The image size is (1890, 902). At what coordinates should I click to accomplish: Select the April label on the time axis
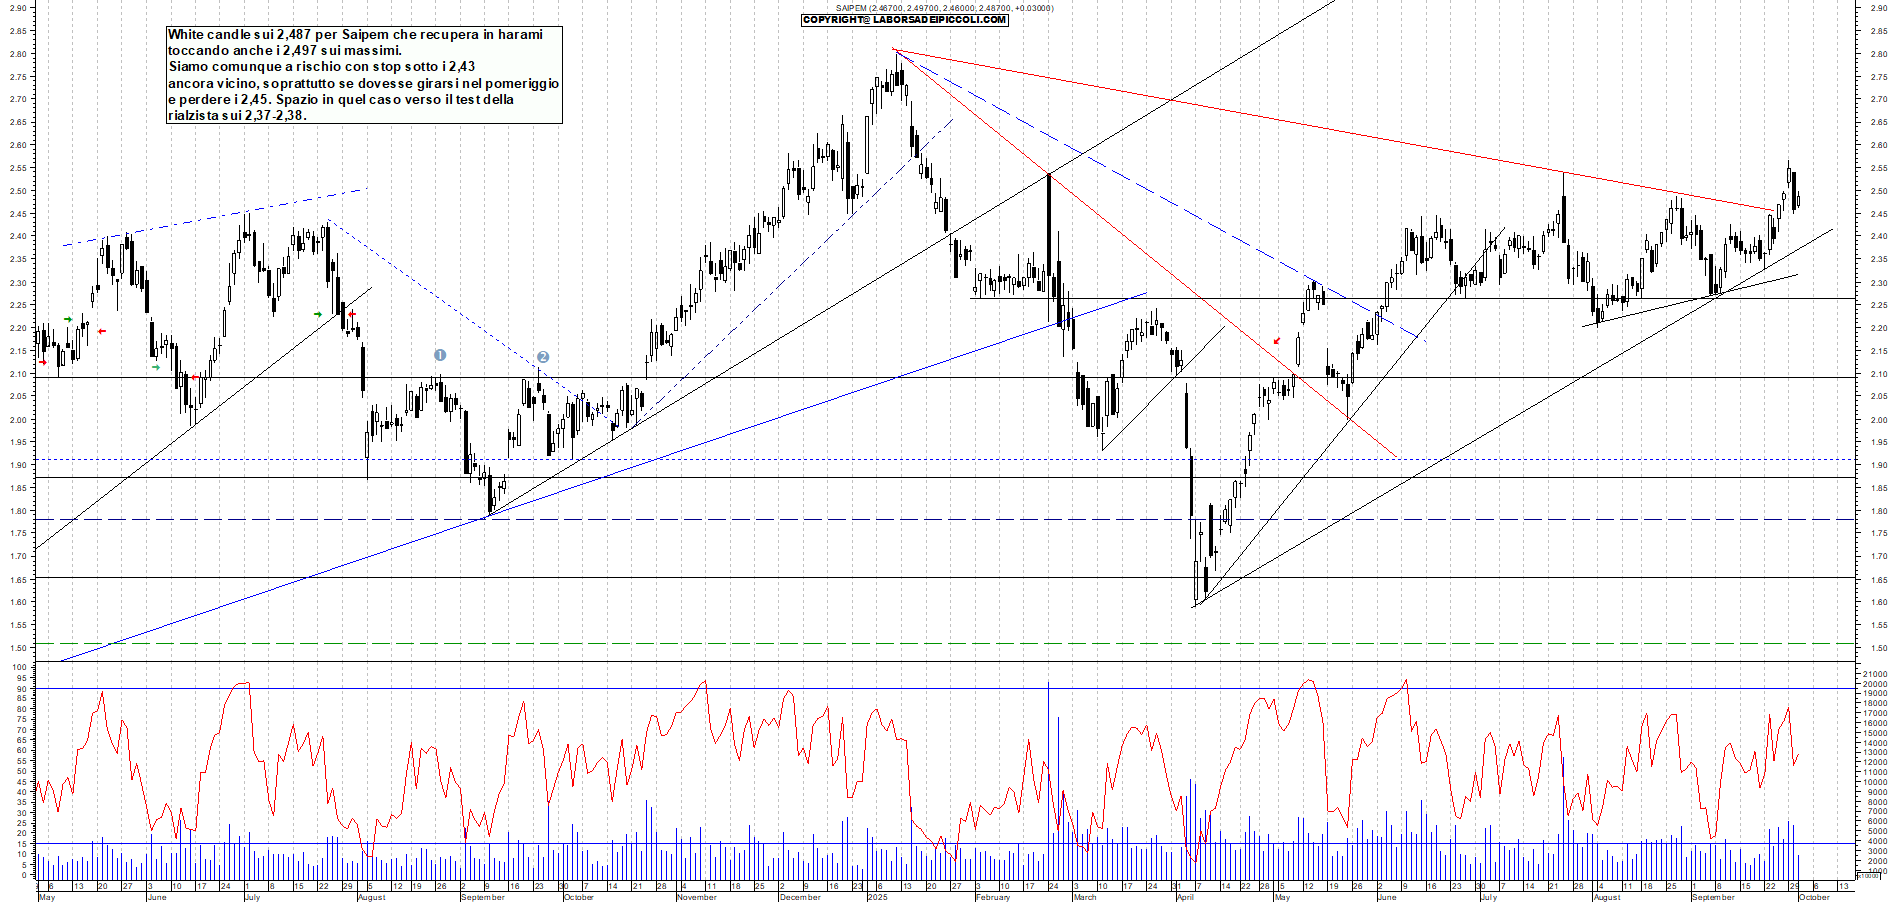[x=1185, y=897]
